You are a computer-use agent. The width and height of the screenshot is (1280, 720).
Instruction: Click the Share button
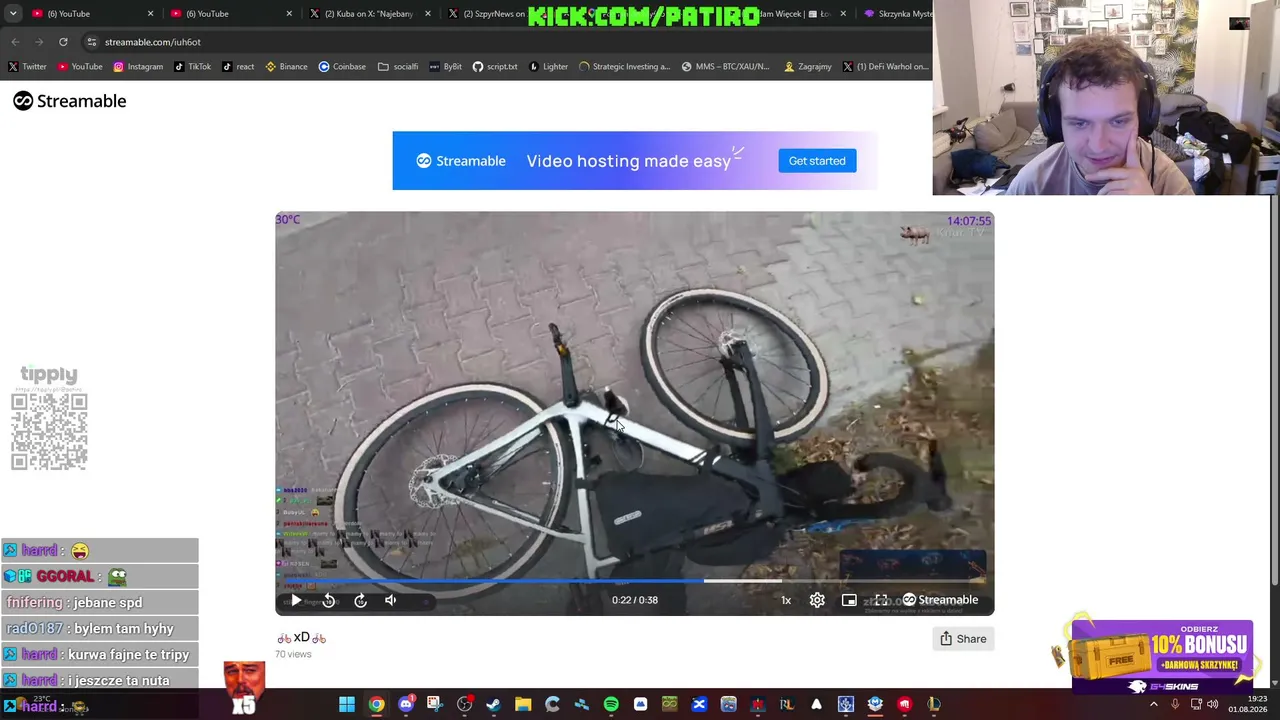click(x=963, y=639)
